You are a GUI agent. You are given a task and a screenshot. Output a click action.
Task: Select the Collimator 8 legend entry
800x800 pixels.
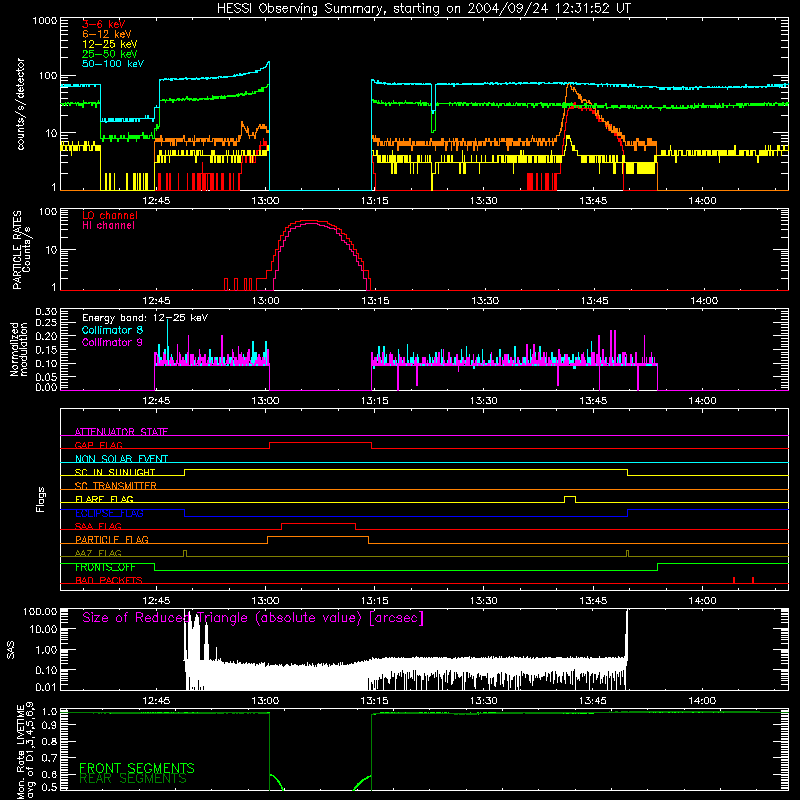(112, 330)
